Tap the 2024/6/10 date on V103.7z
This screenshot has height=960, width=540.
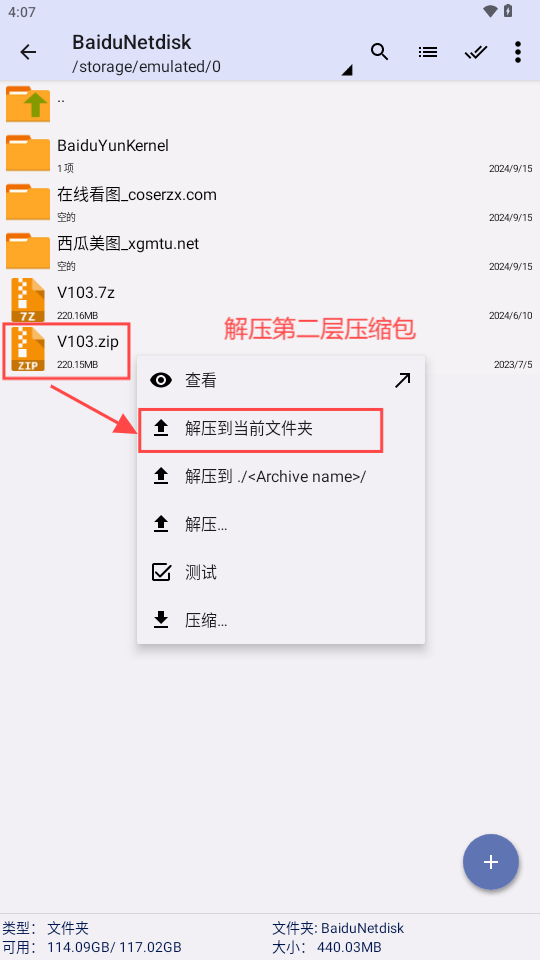[x=511, y=315]
